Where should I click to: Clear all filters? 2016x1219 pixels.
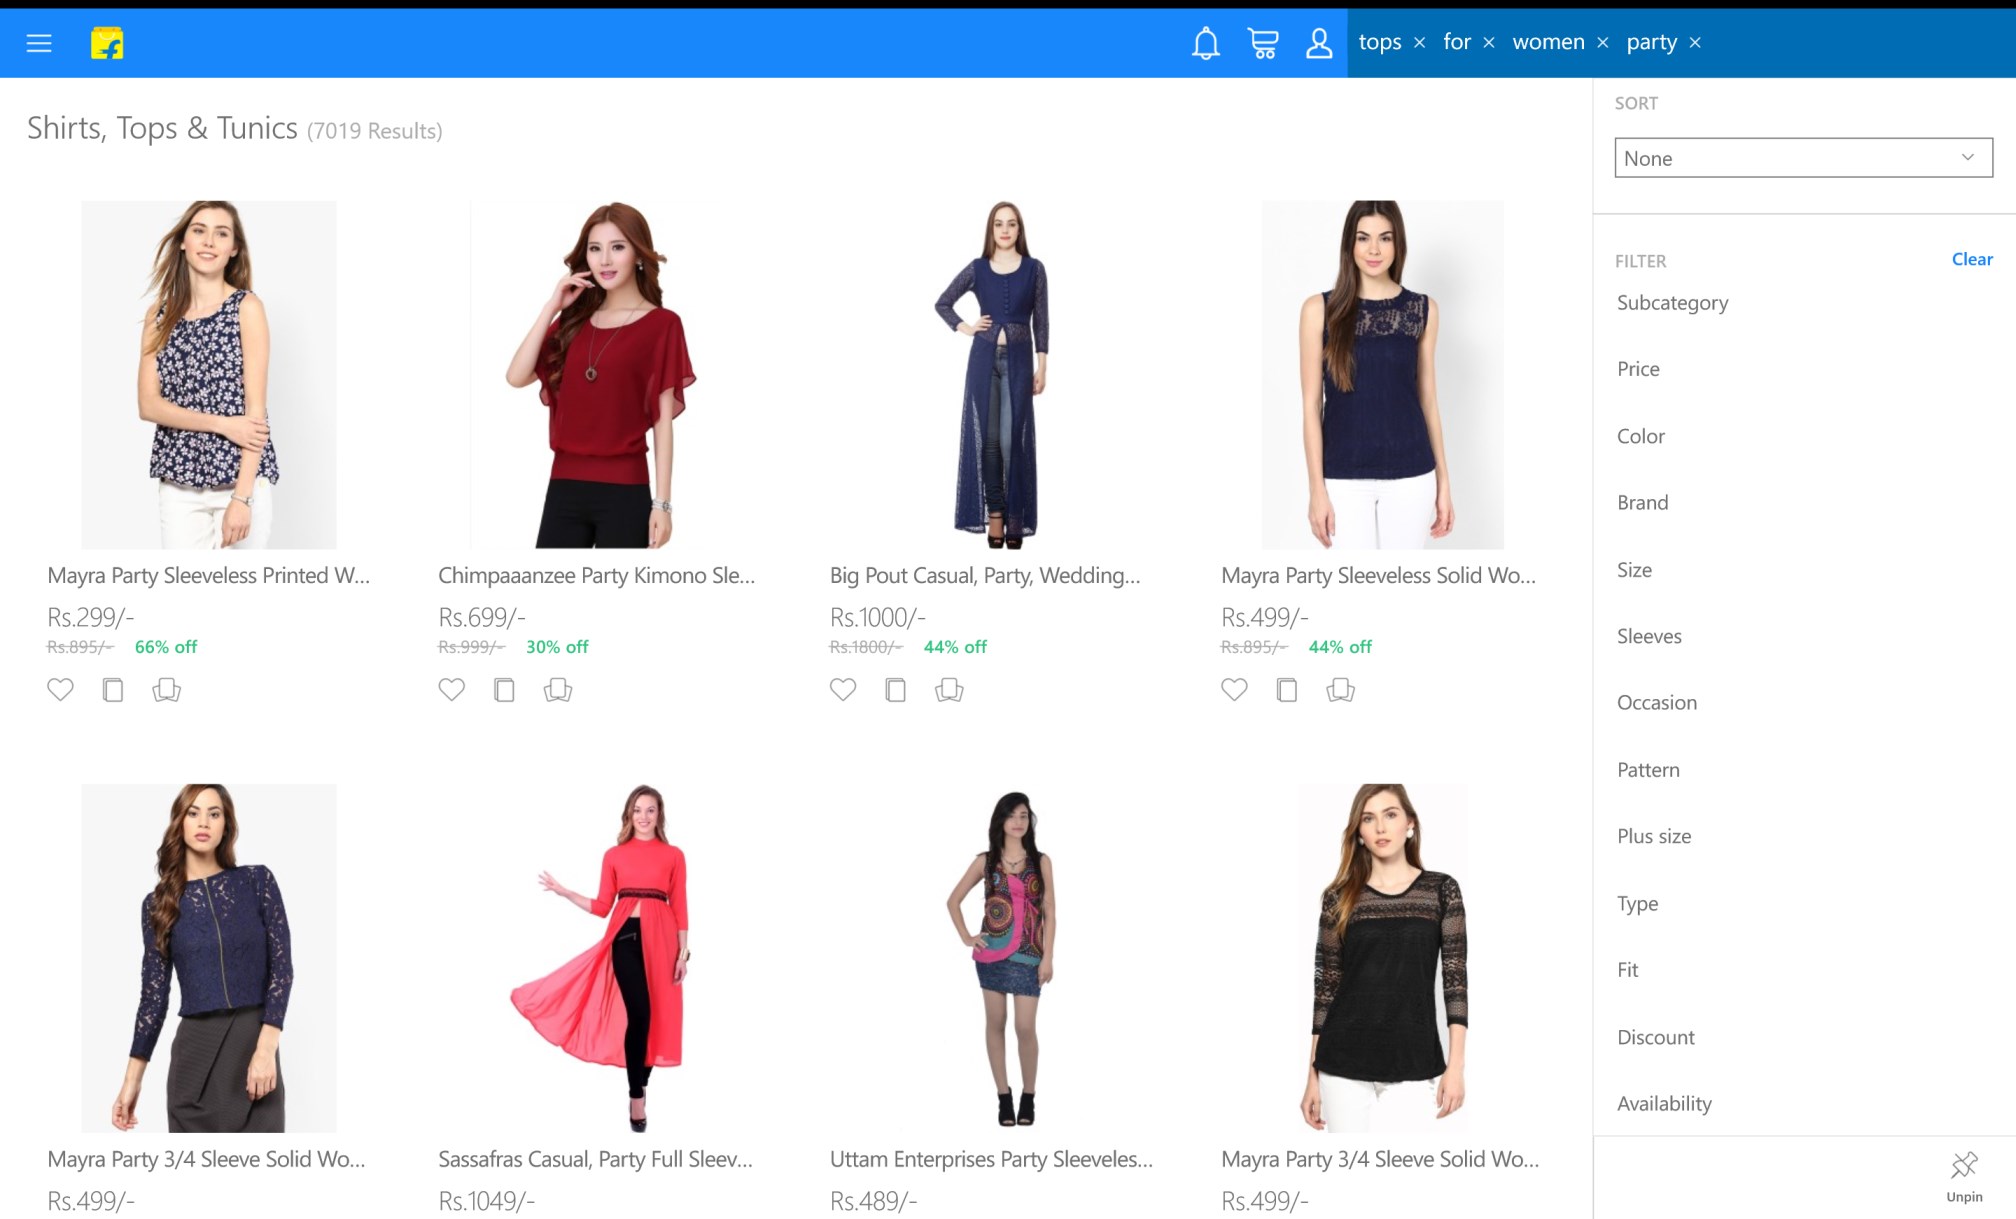[1971, 259]
